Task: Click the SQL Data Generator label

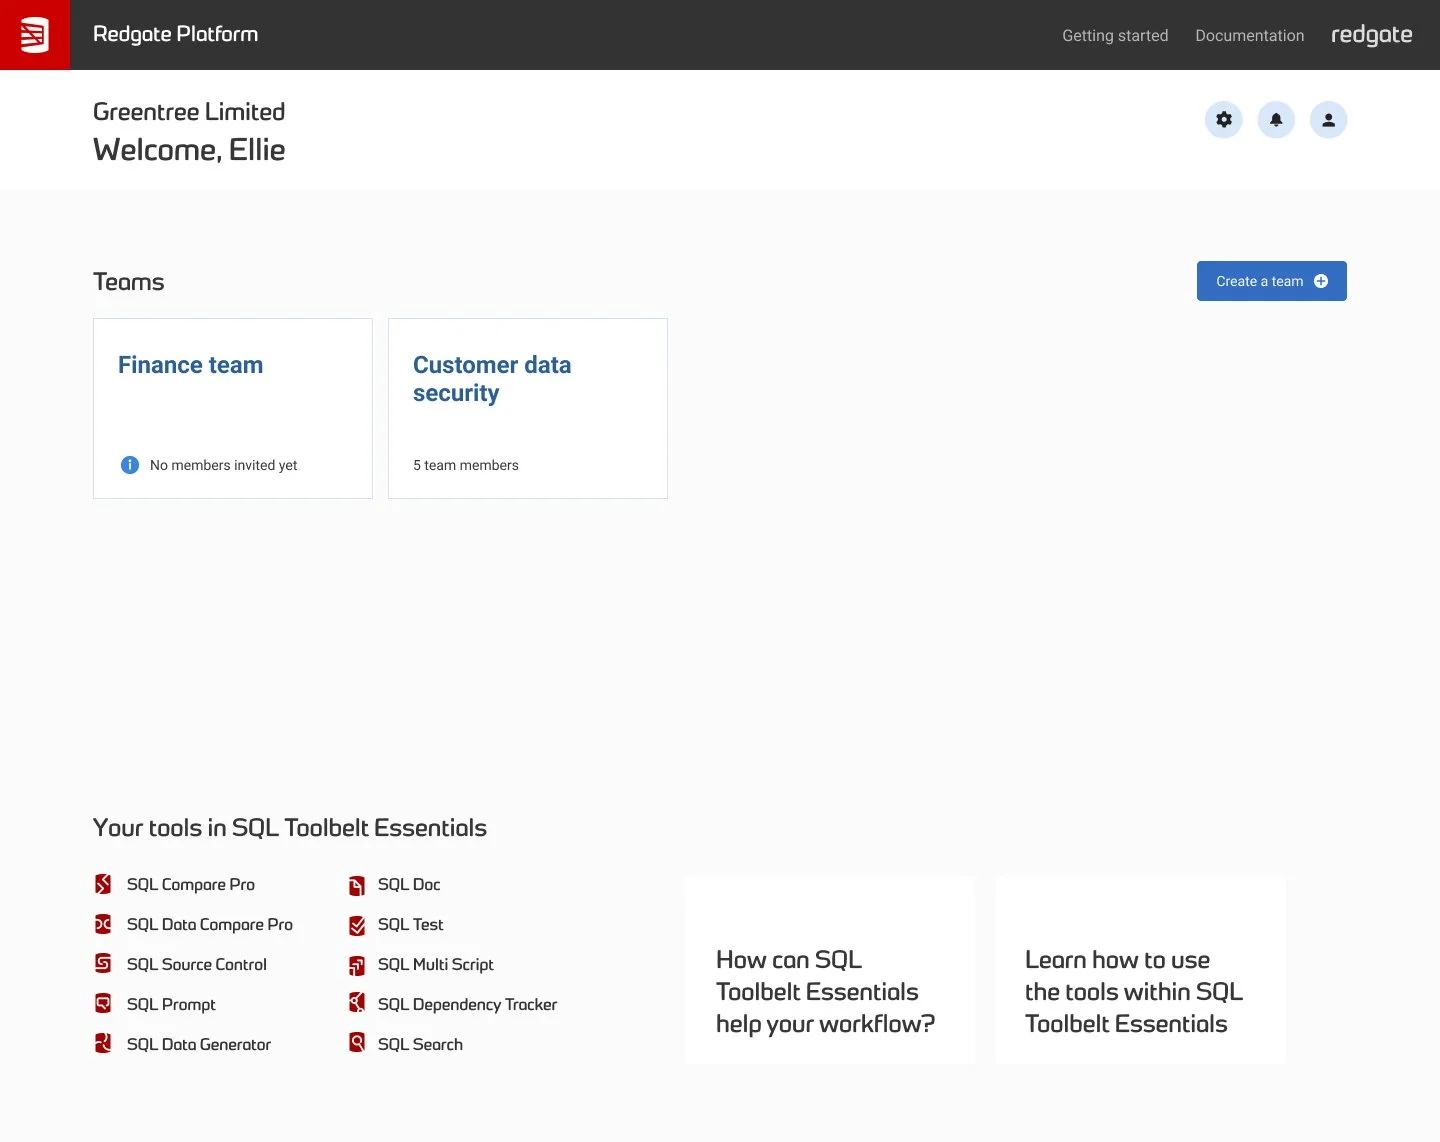Action: [x=199, y=1044]
